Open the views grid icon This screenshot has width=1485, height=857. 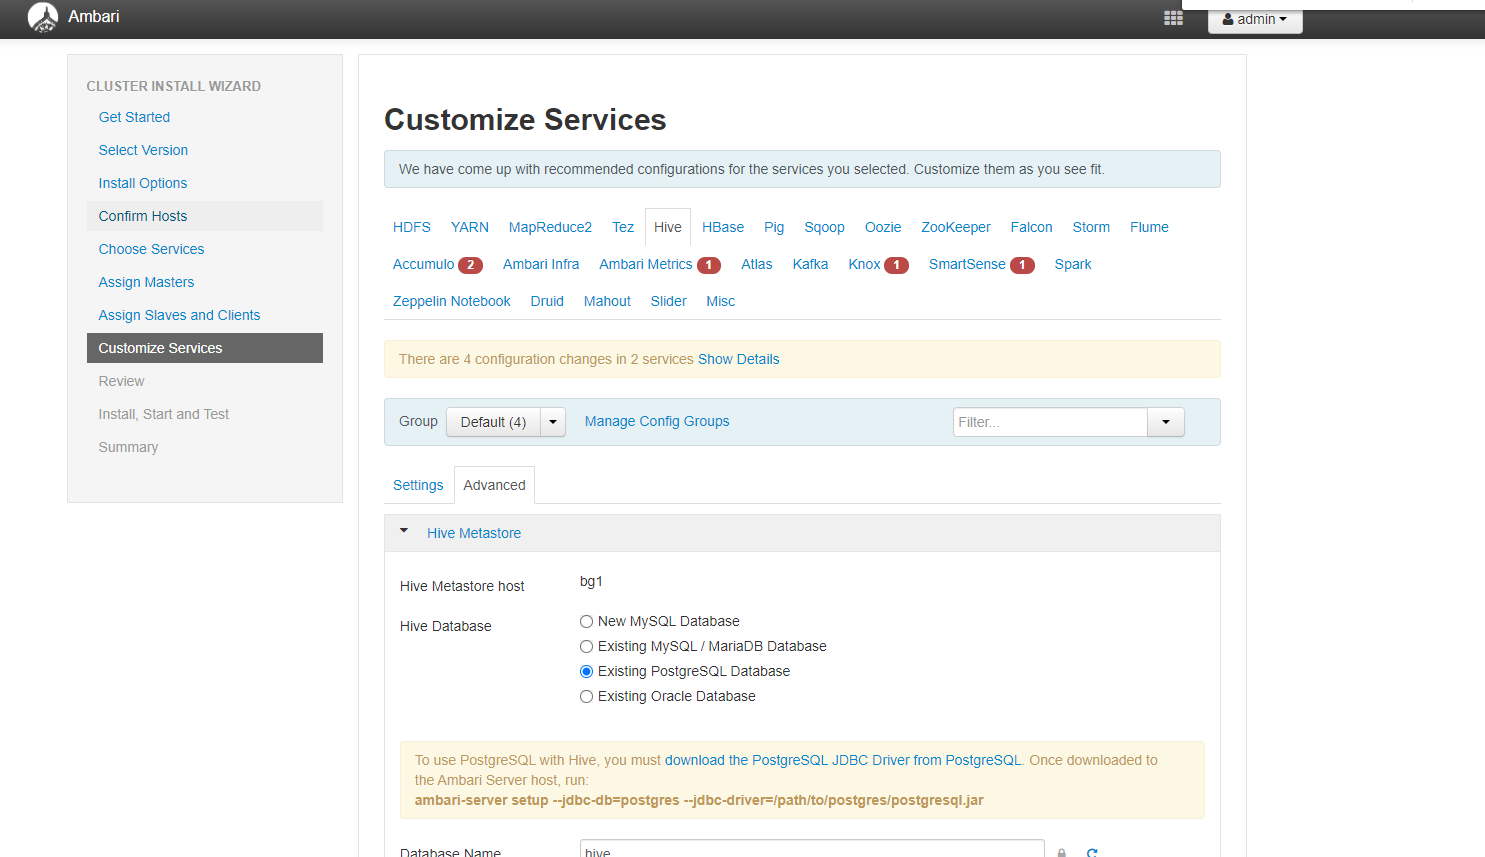(x=1173, y=18)
